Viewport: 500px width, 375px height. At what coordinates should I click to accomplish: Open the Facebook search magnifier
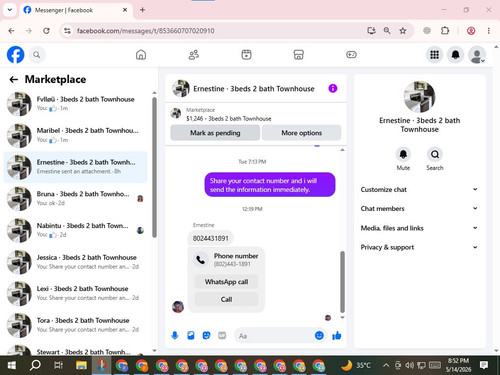37,55
